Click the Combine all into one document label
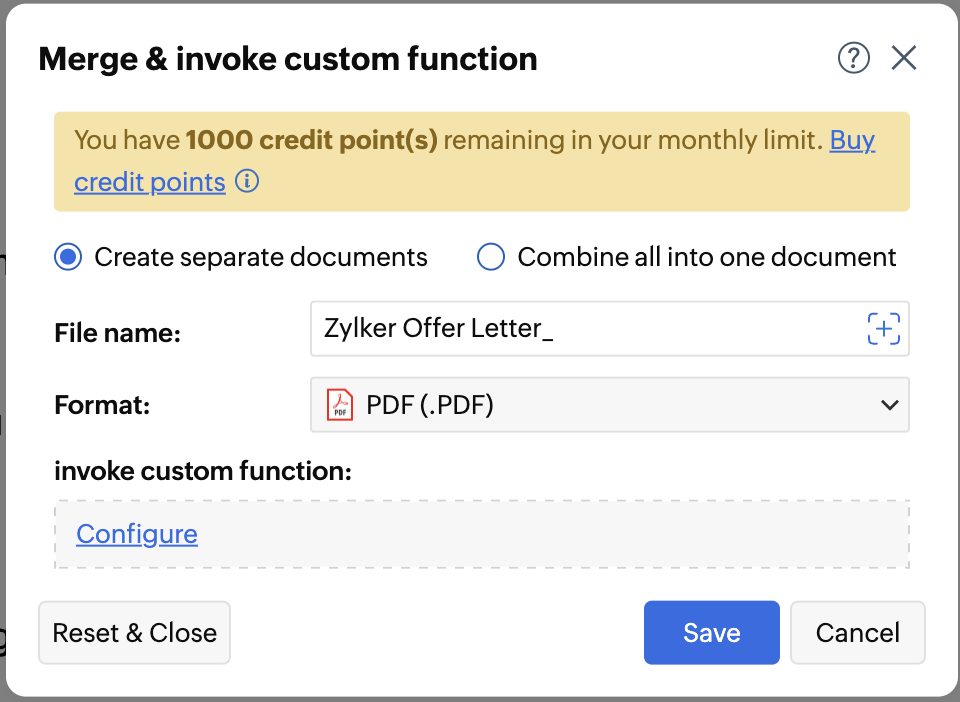The height and width of the screenshot is (702, 960). 707,257
